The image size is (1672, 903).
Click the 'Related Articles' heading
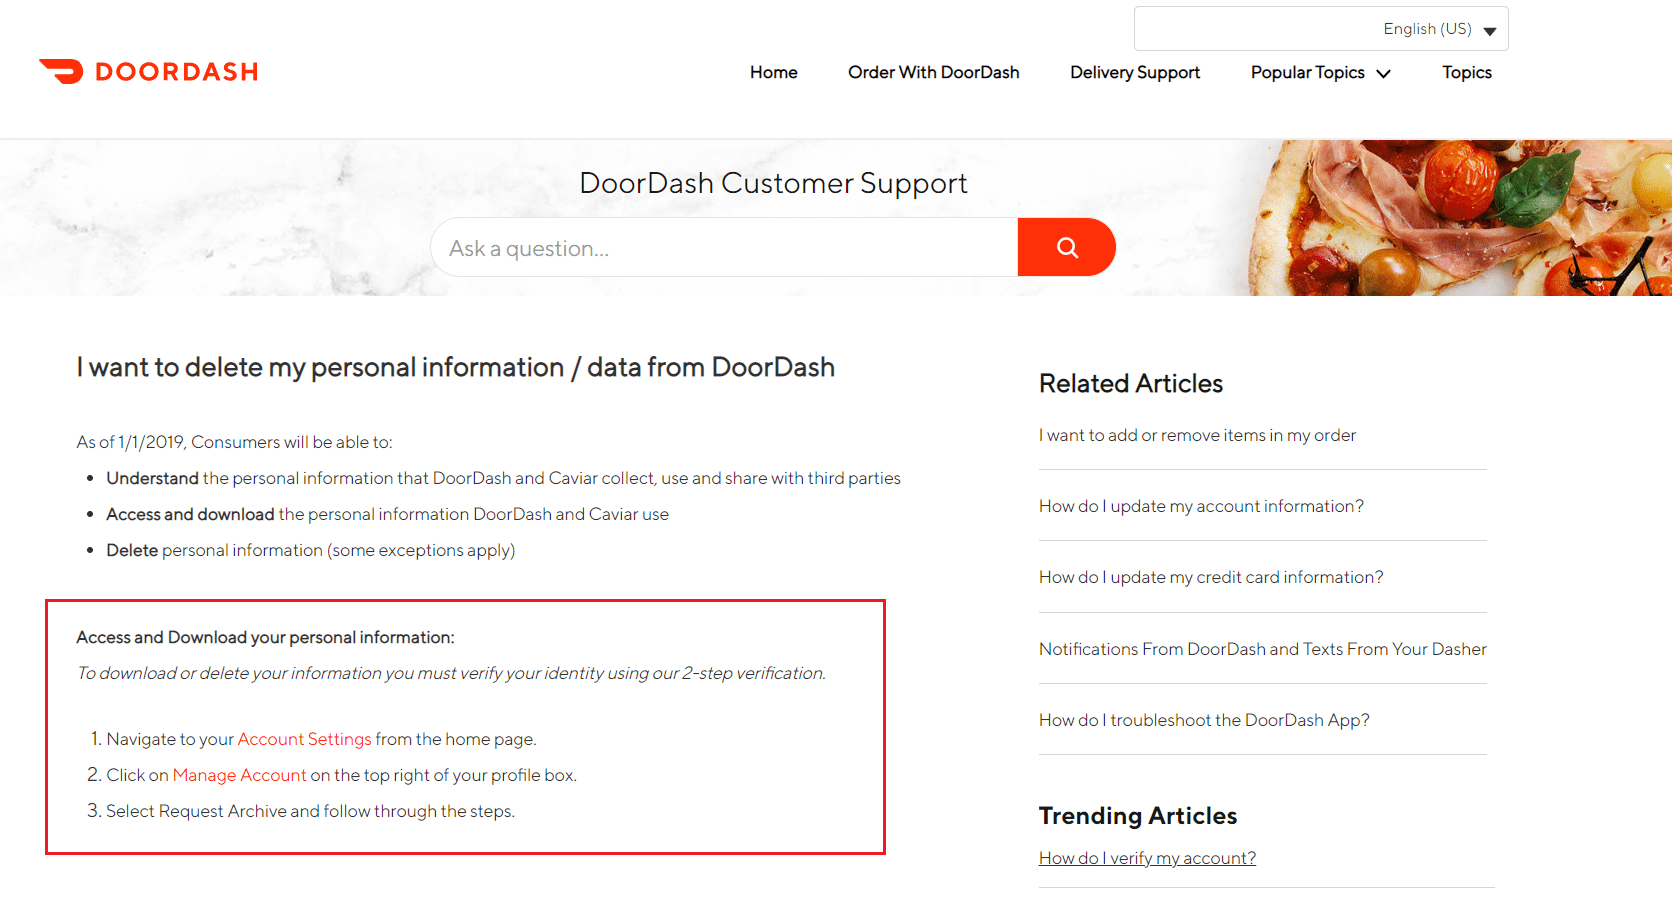[x=1131, y=383]
